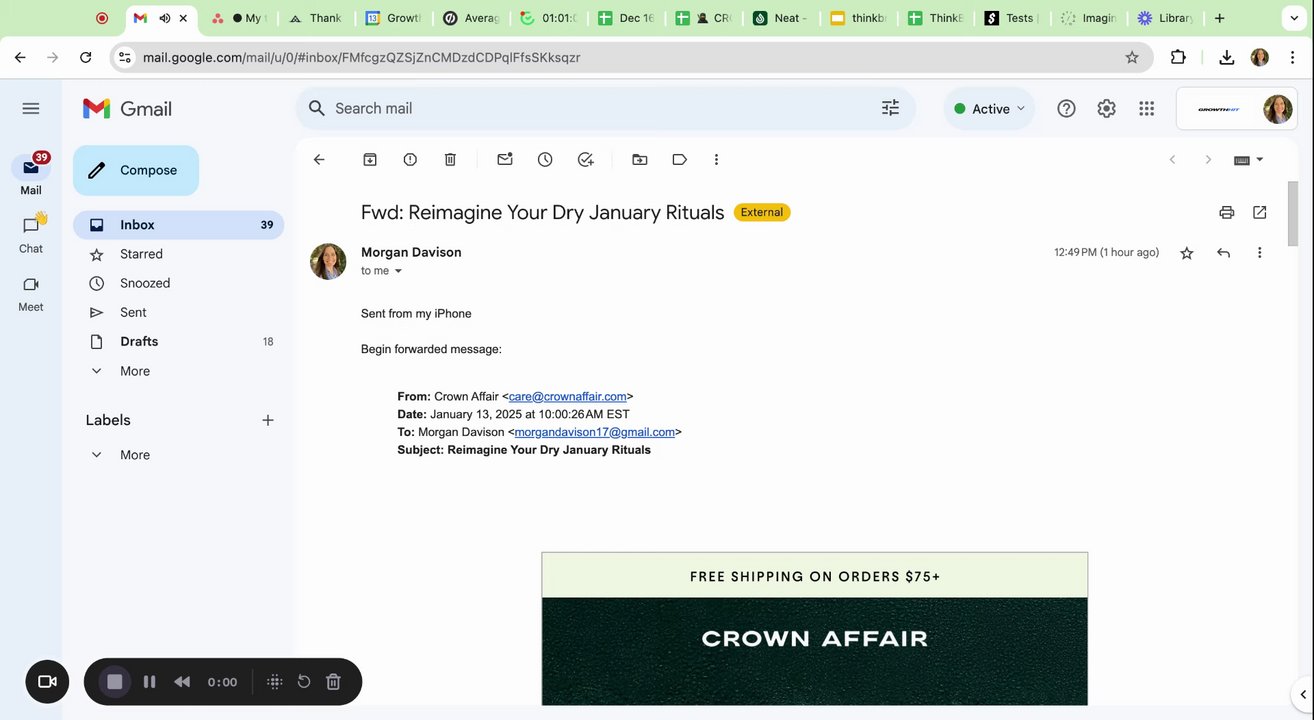
Task: Open email in a new window
Action: pos(1260,212)
